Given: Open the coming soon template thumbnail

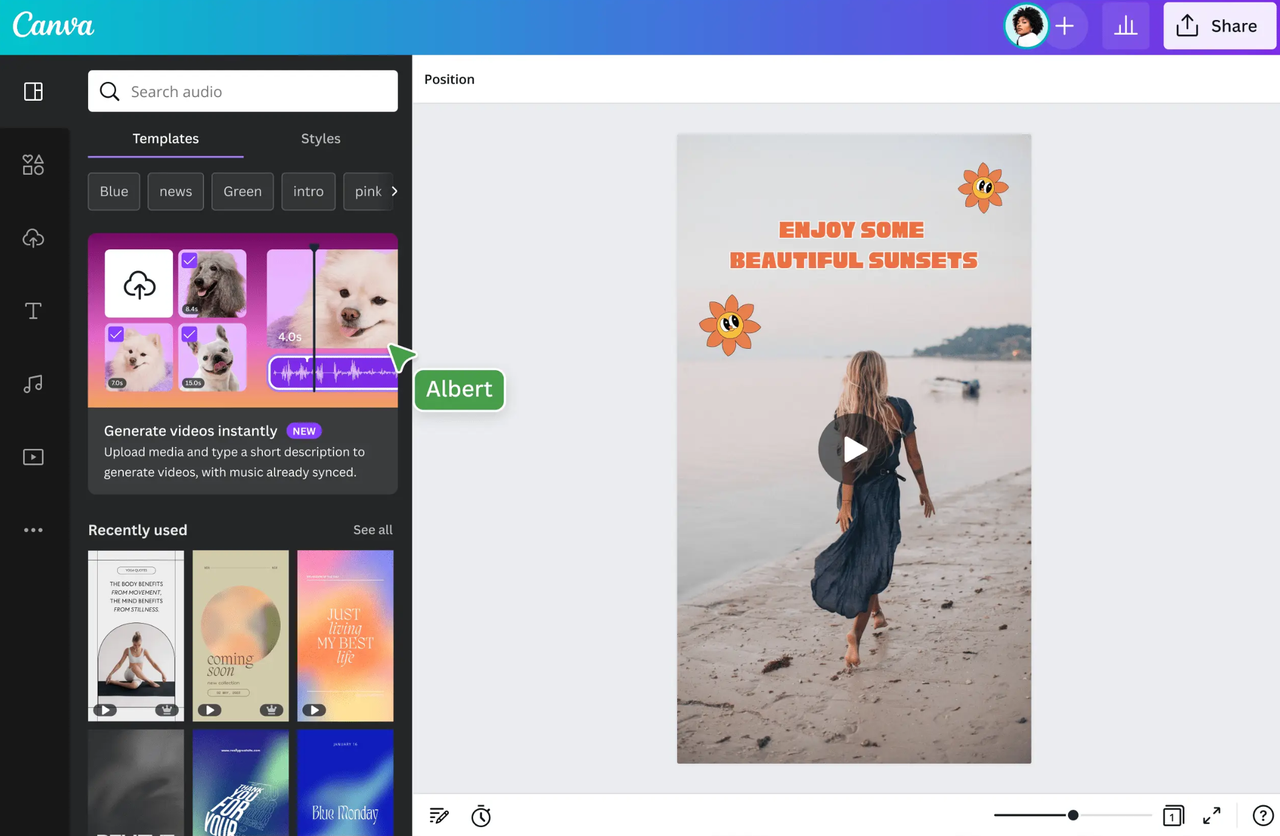Looking at the screenshot, I should click(241, 635).
